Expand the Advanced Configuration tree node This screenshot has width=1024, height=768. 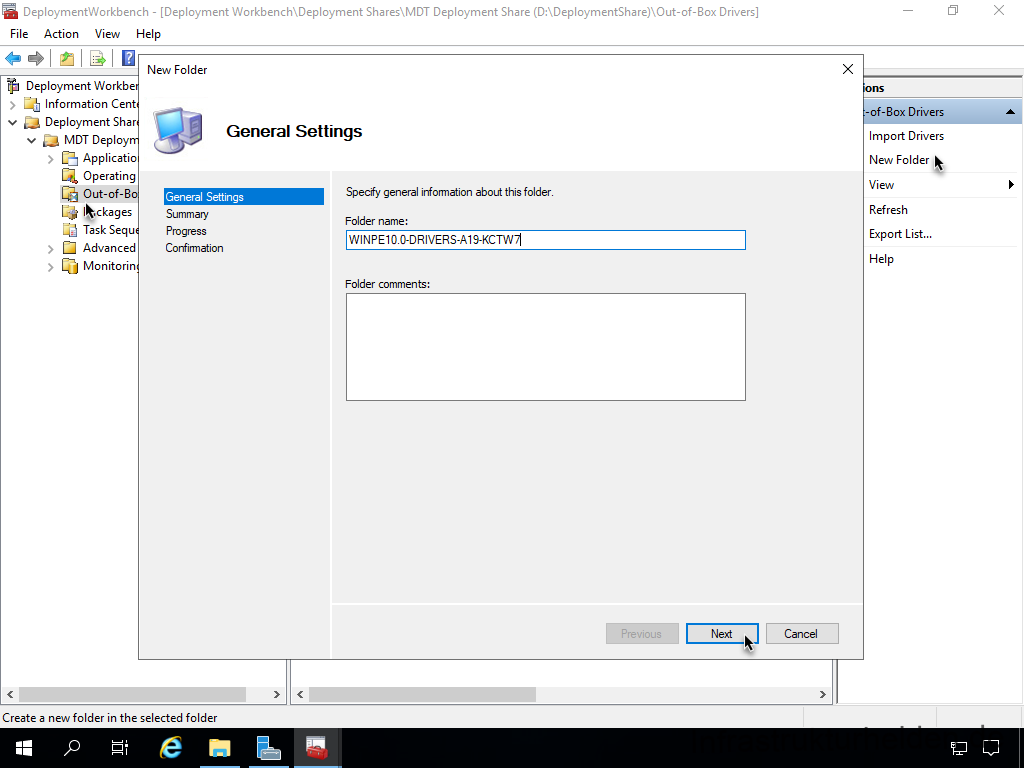click(x=50, y=248)
